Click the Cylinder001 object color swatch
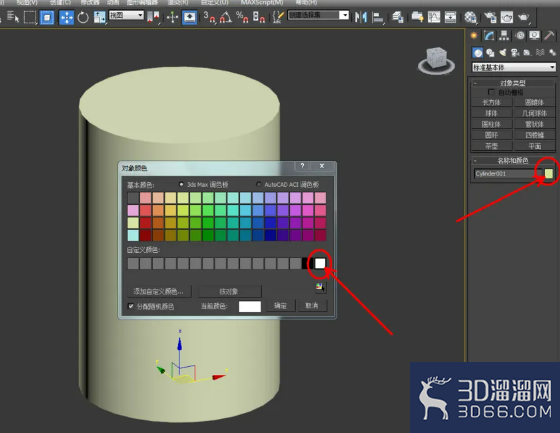The width and height of the screenshot is (560, 433). coord(549,174)
